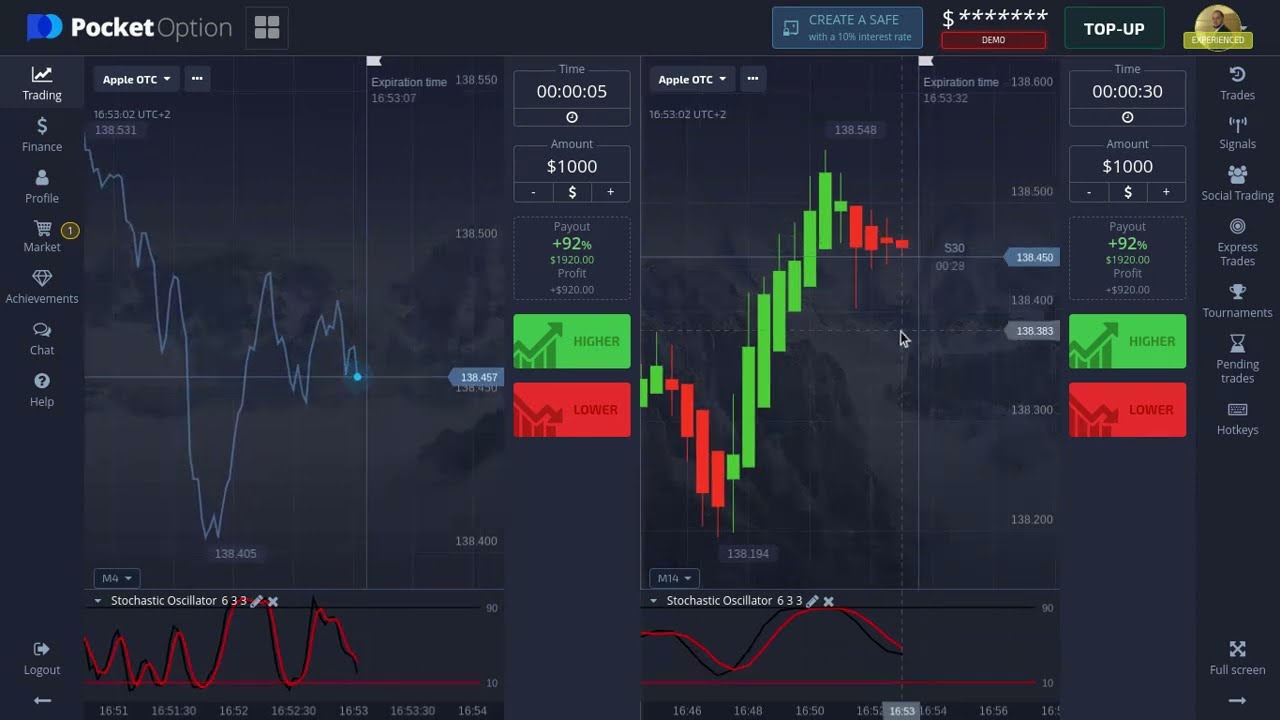Collapse left Stochastic Oscillator panel arrow
Viewport: 1280px width, 720px height.
pyautogui.click(x=97, y=601)
